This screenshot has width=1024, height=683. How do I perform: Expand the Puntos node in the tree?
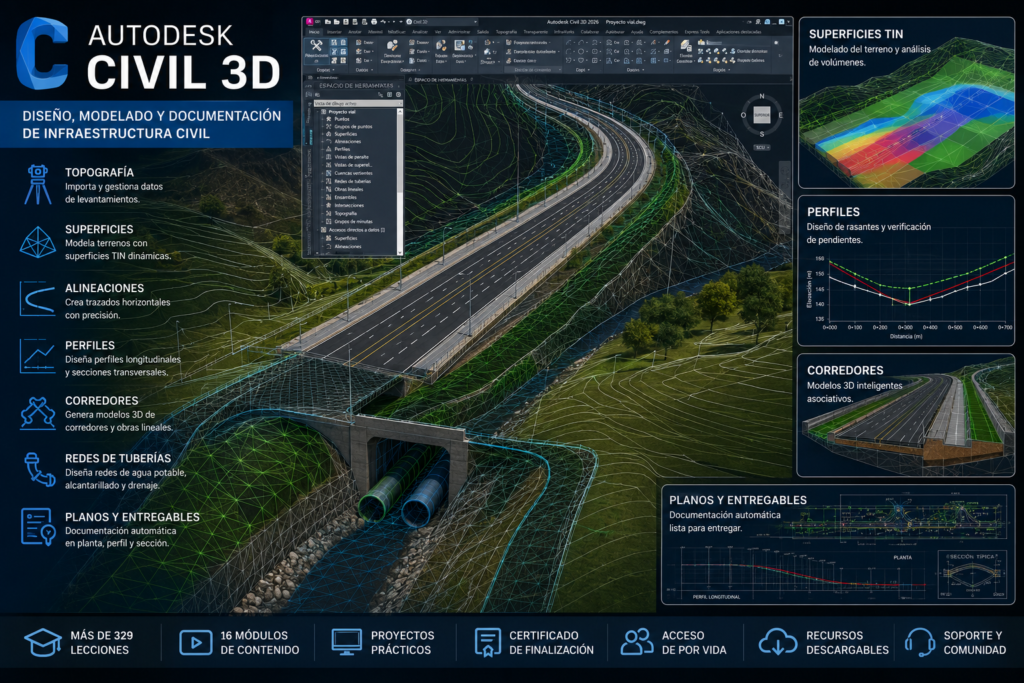pos(322,119)
